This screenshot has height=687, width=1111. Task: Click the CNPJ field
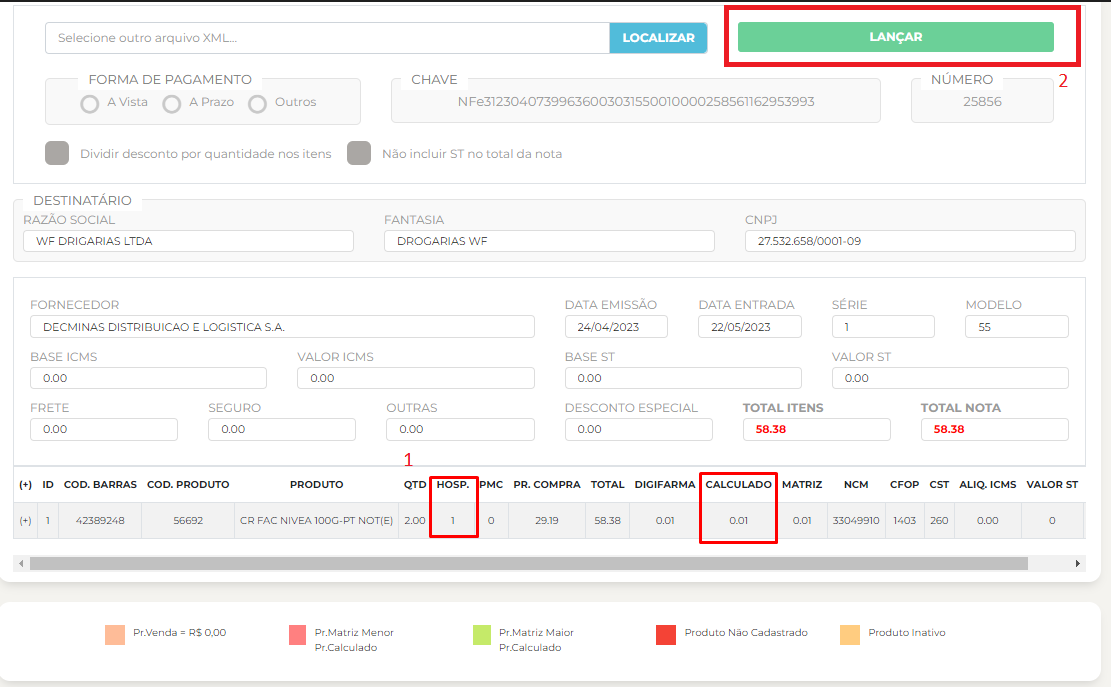point(910,241)
